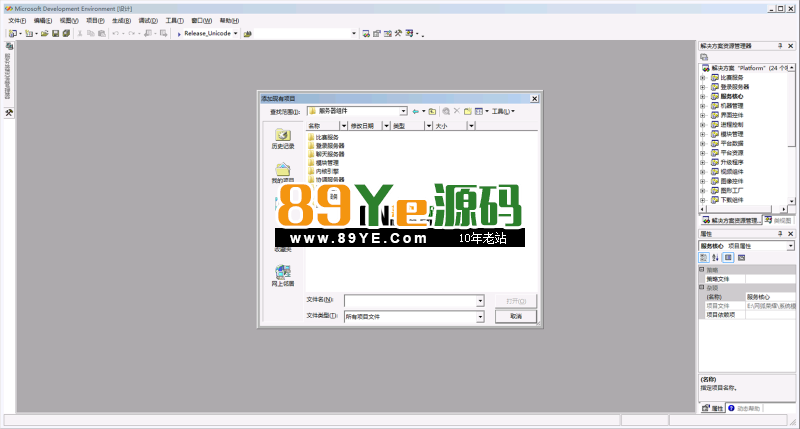800x429 pixels.
Task: Open the 编辑 menu
Action: click(x=42, y=20)
